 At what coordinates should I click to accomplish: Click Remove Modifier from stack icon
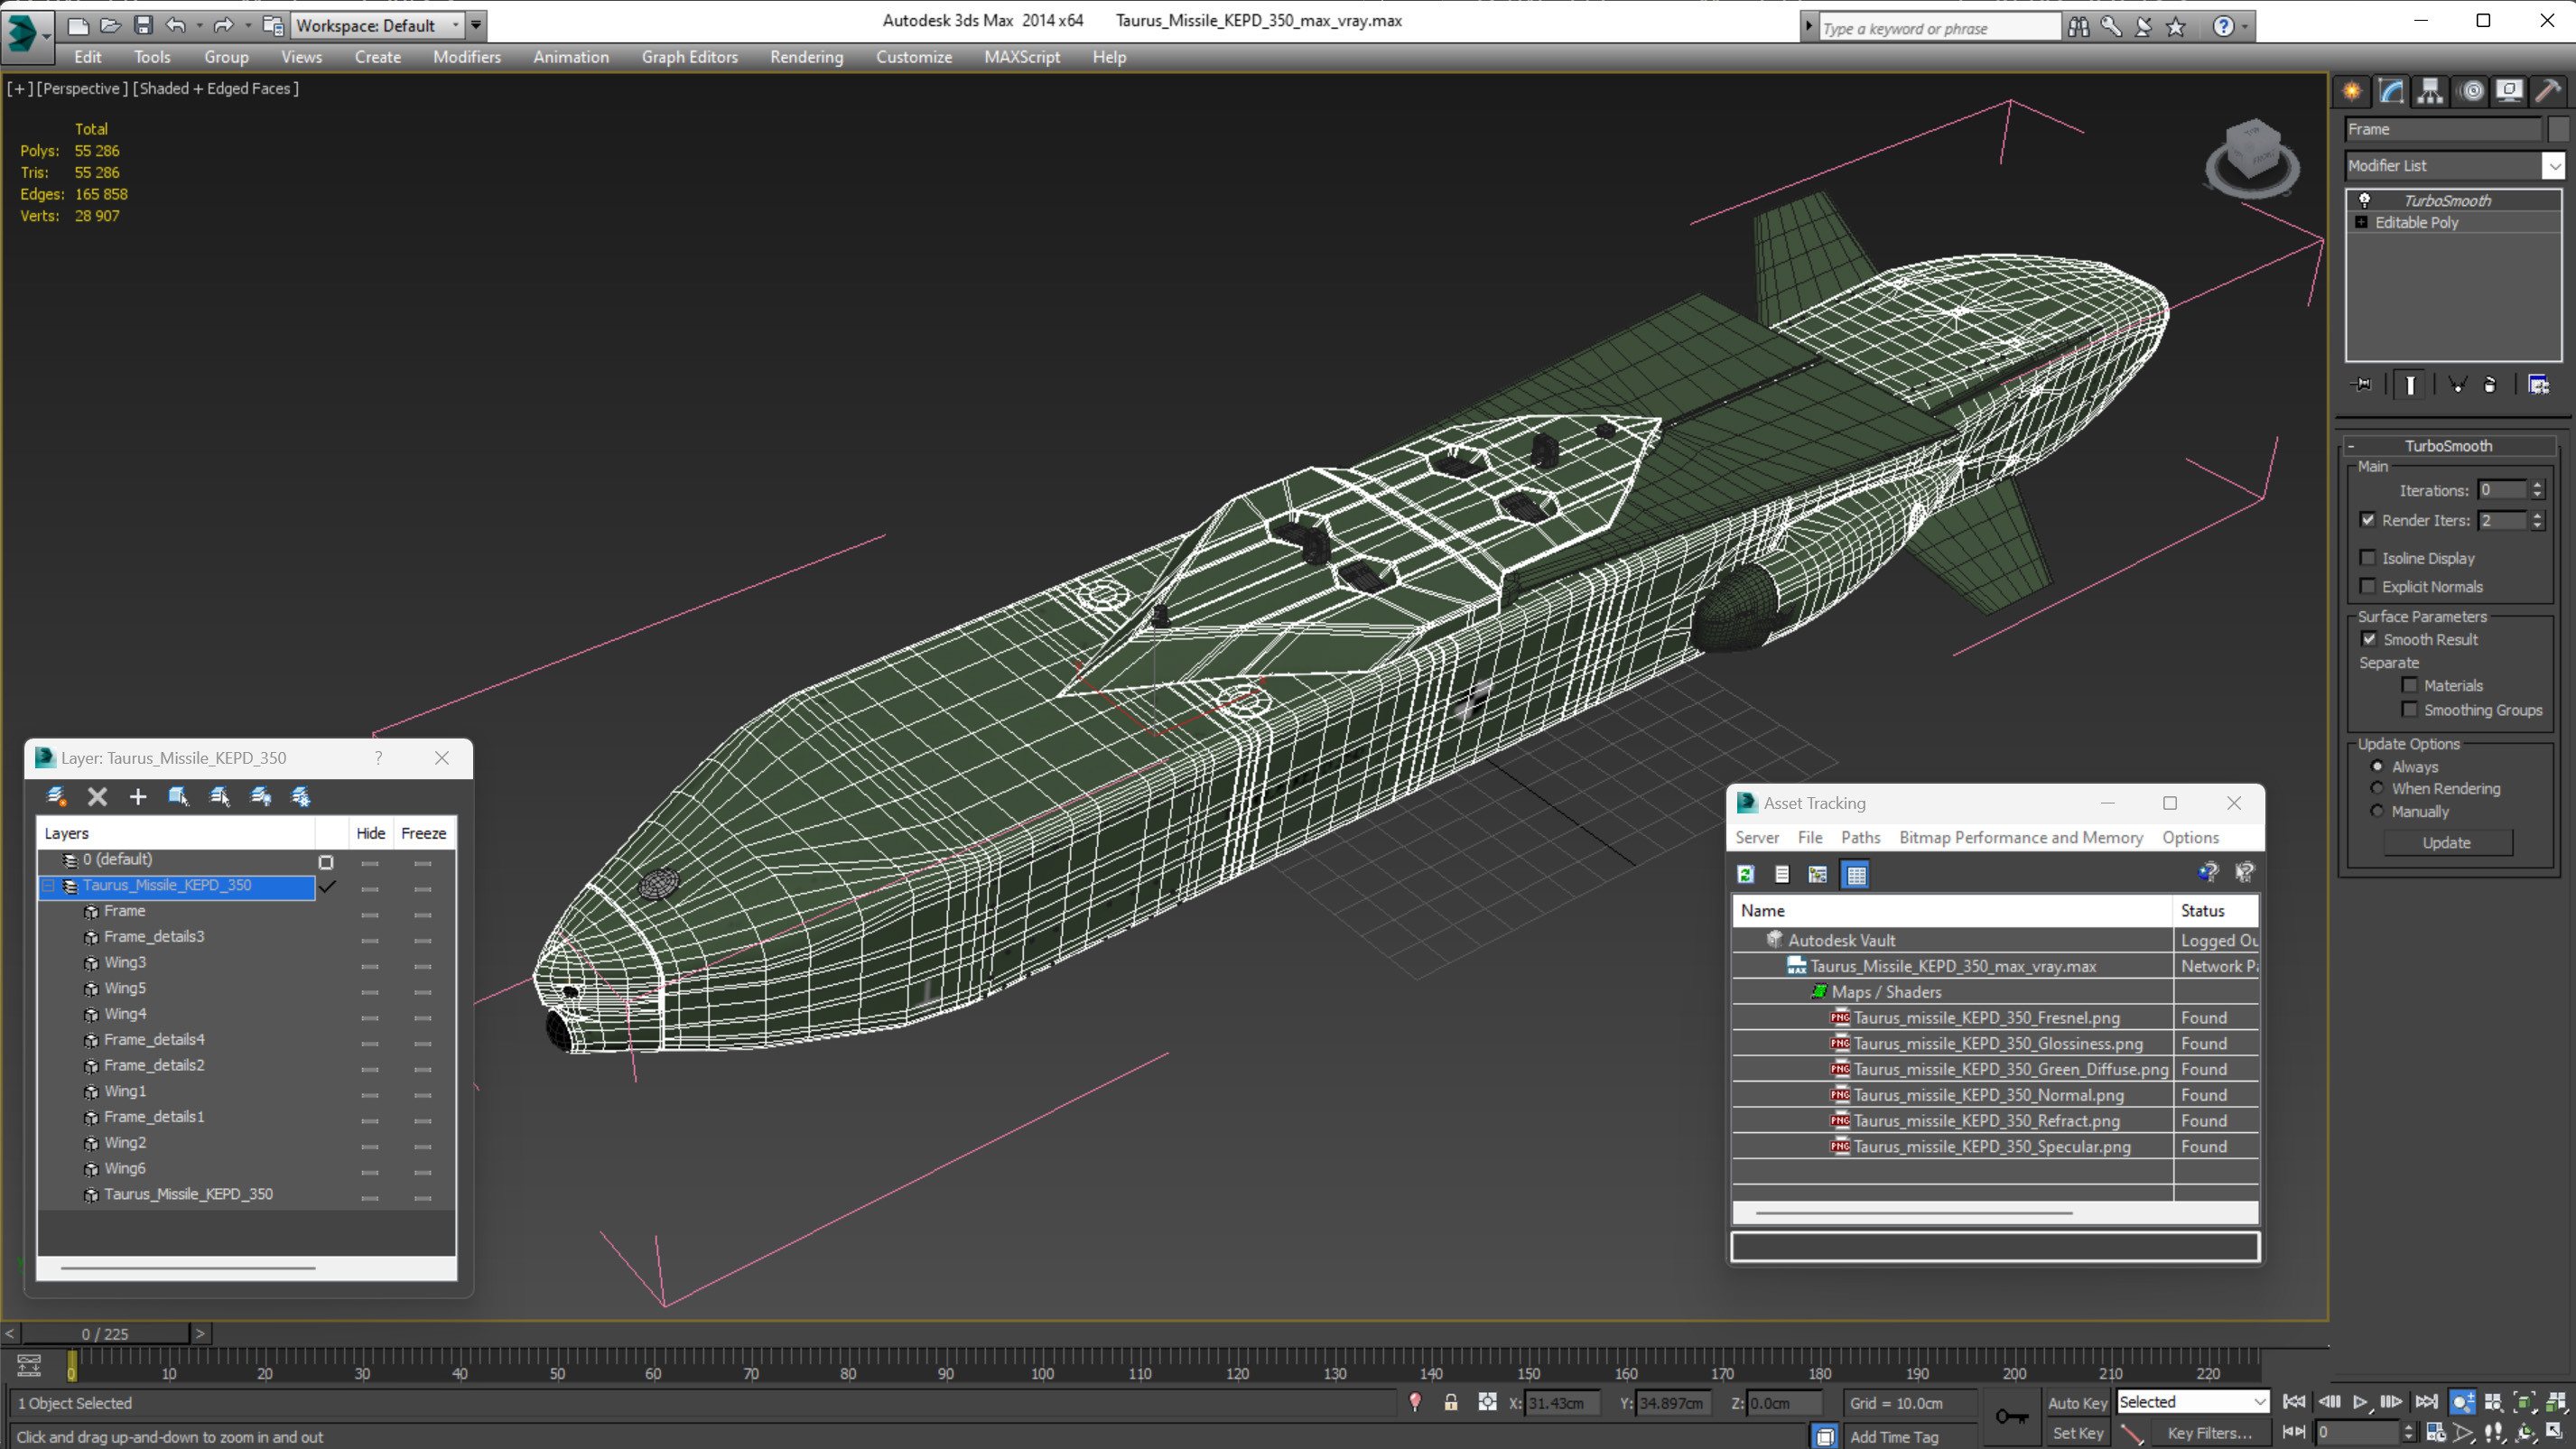(x=2490, y=385)
